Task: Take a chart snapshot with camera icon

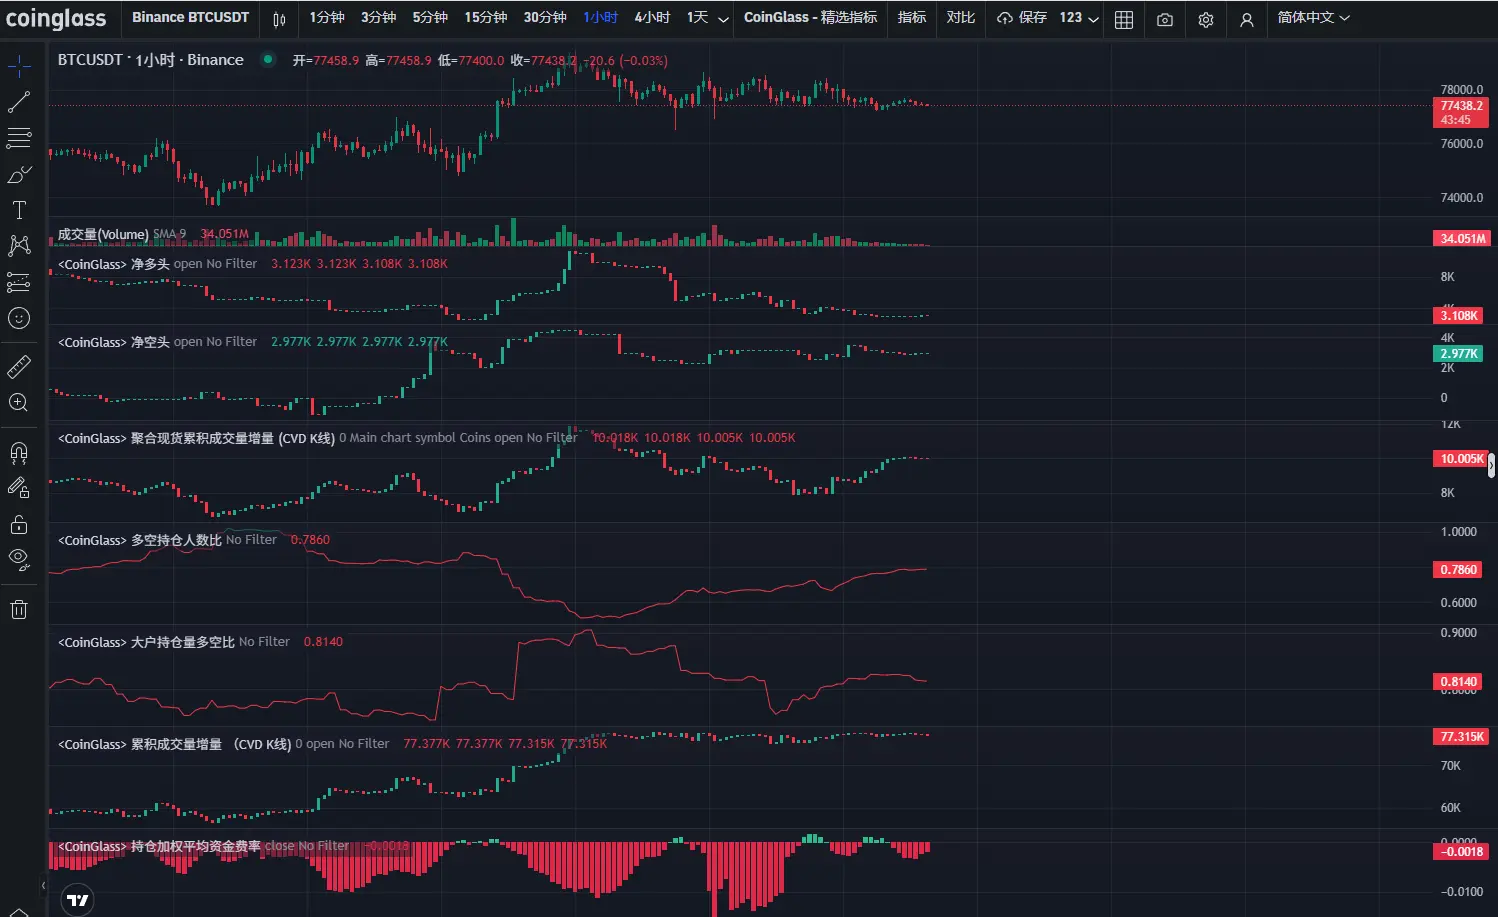Action: [1165, 19]
